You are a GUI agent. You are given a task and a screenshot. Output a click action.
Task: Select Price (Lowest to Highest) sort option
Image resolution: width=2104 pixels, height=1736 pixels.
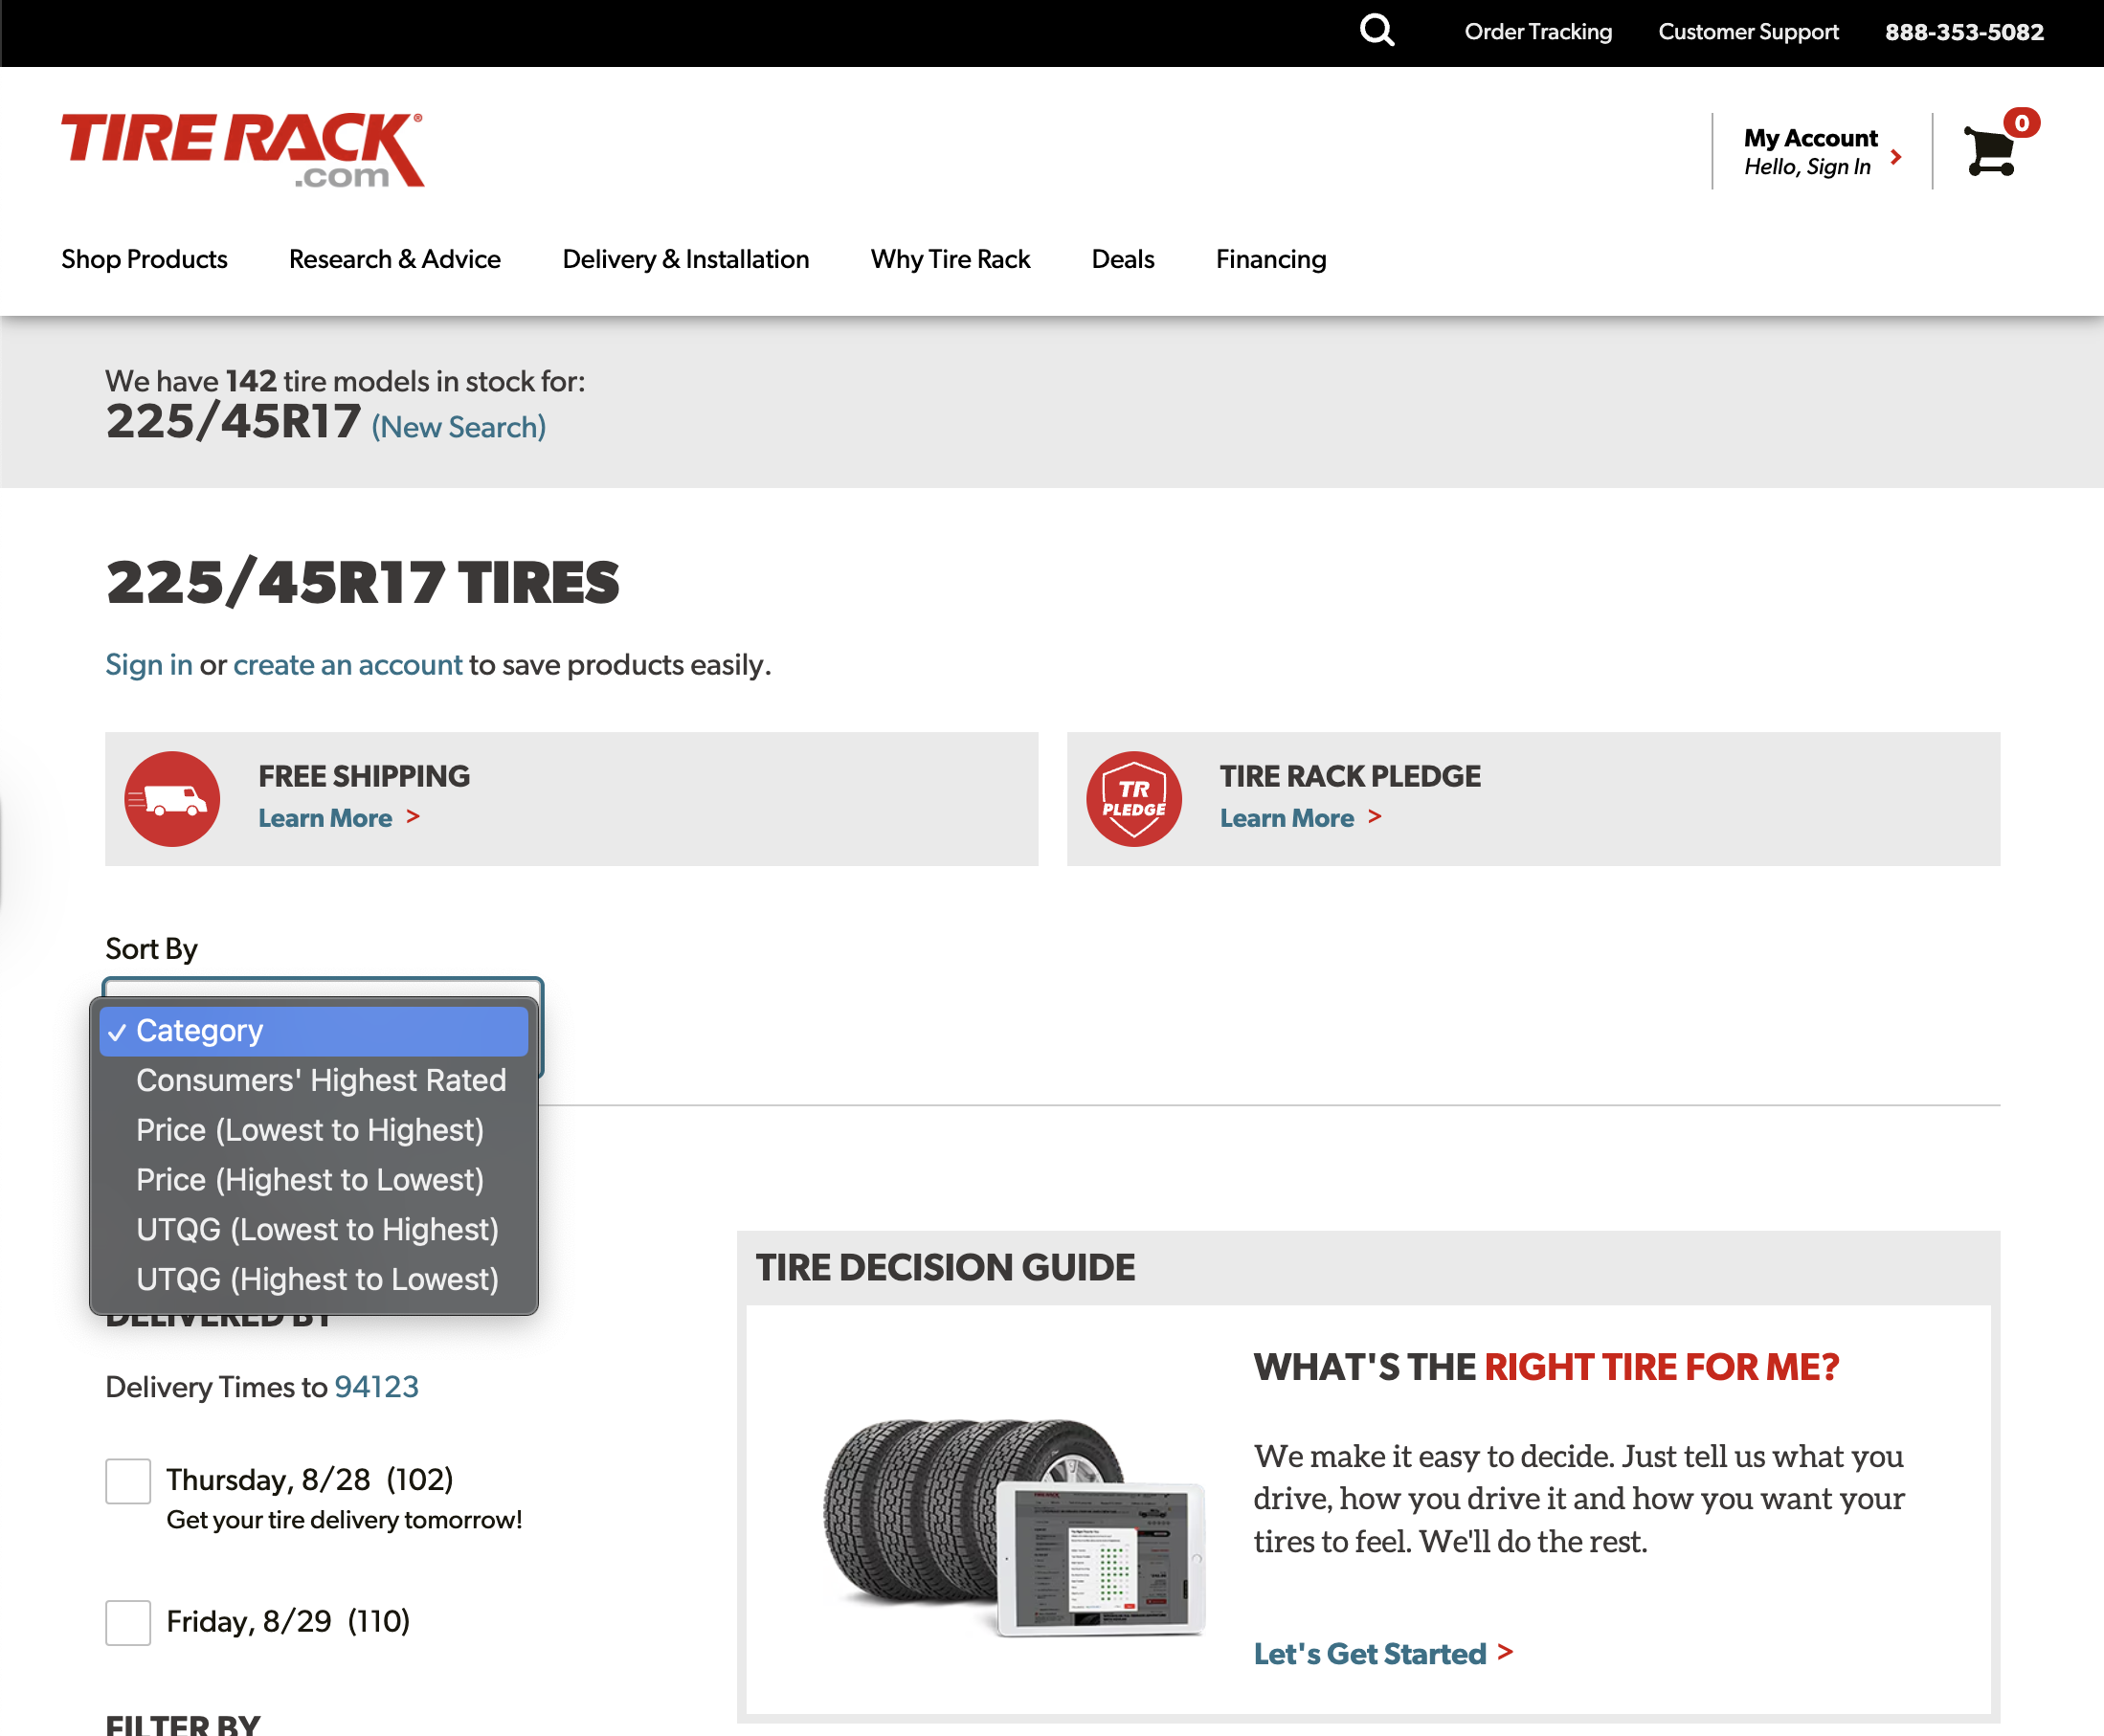(310, 1130)
